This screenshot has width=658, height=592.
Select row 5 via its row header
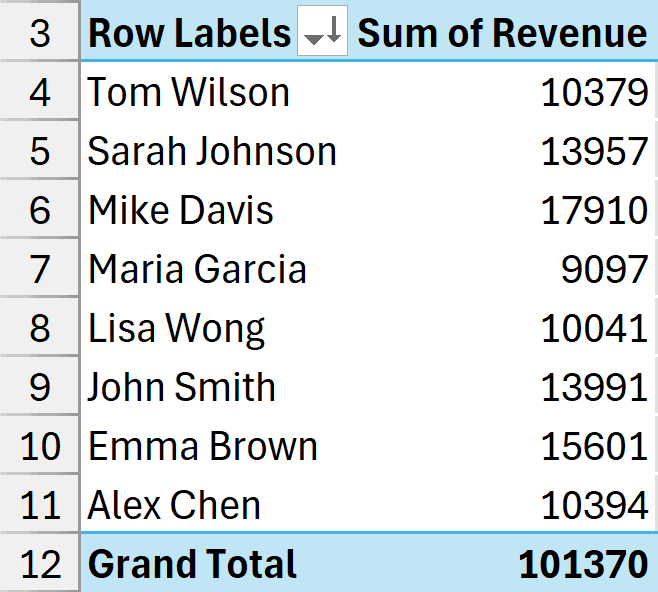[x=39, y=150]
